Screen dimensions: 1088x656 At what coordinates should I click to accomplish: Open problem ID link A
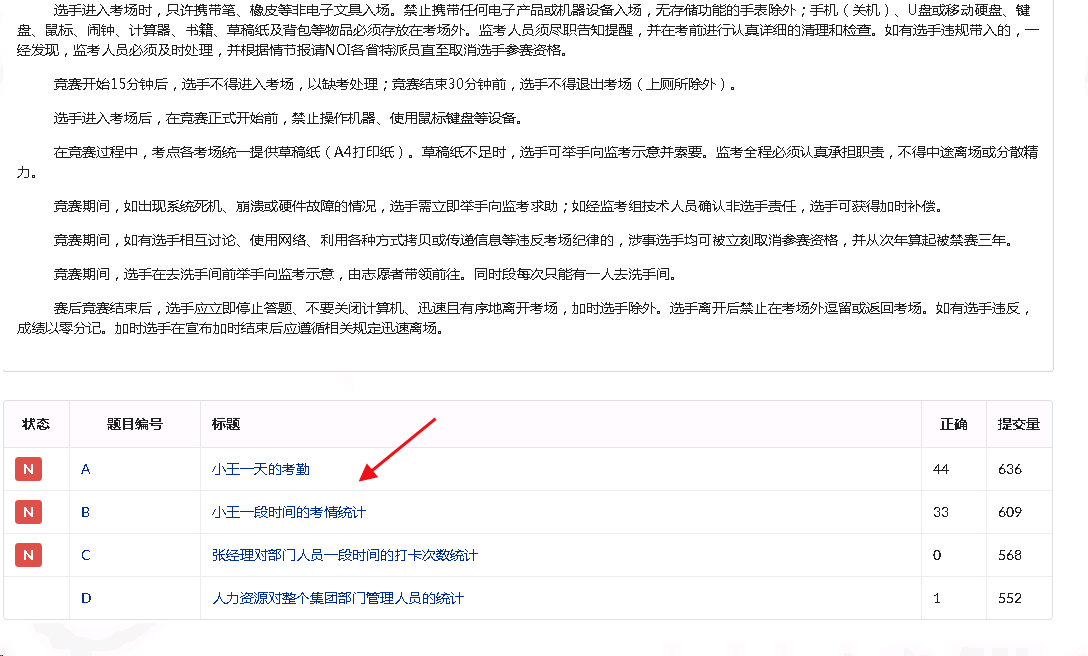coord(85,469)
